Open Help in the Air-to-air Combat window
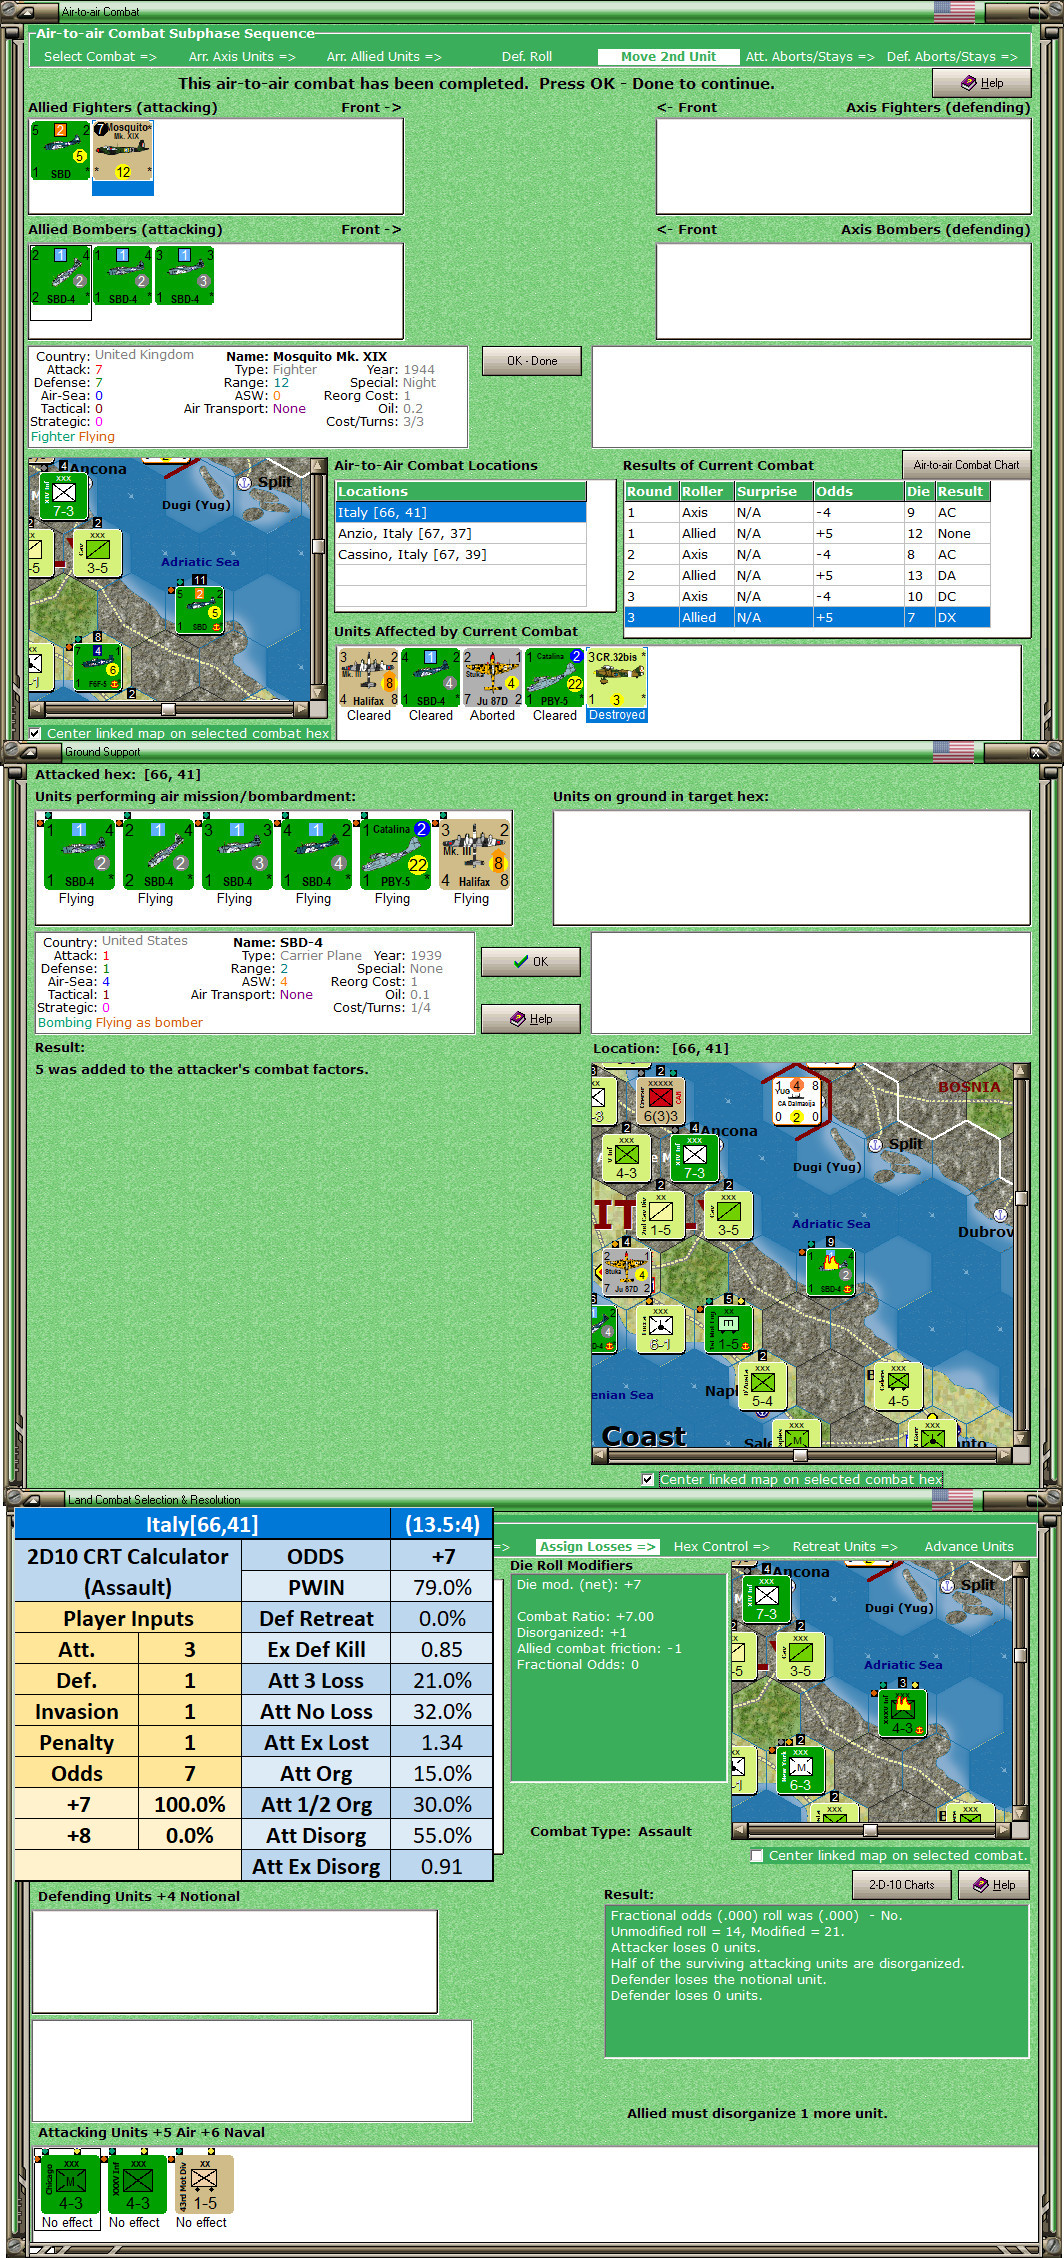The height and width of the screenshot is (2258, 1064). tap(982, 83)
